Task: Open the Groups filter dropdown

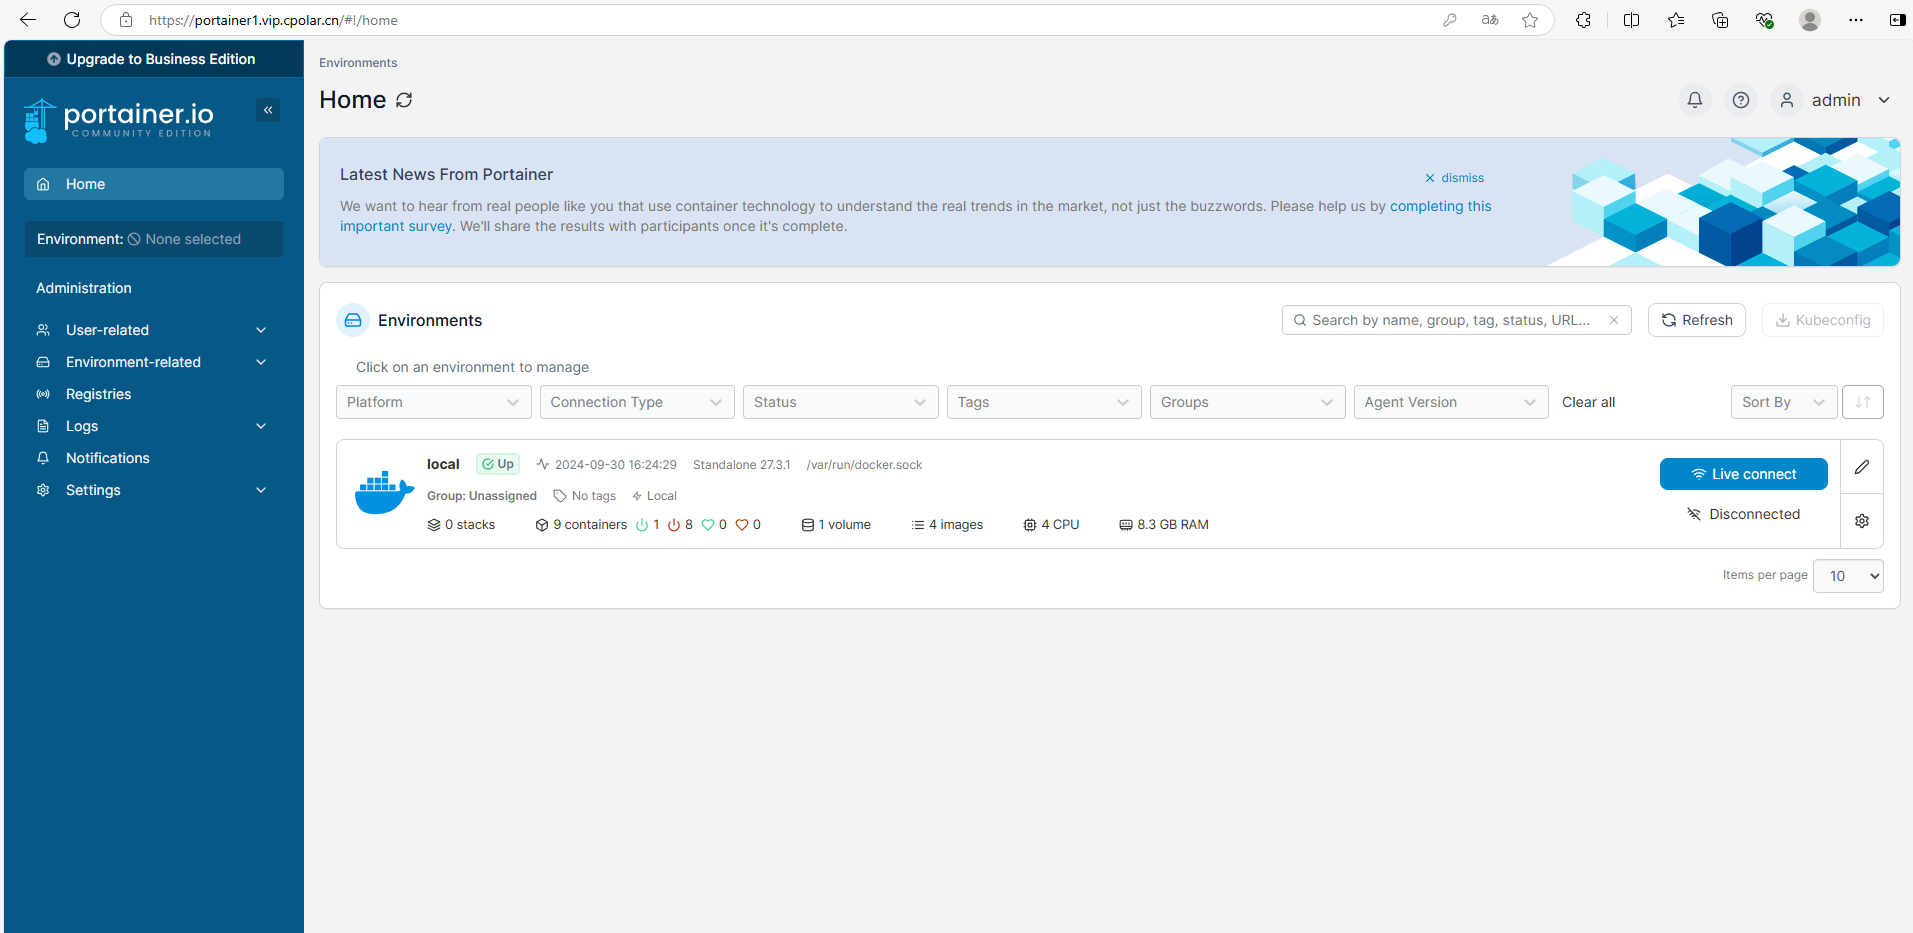Action: 1248,402
